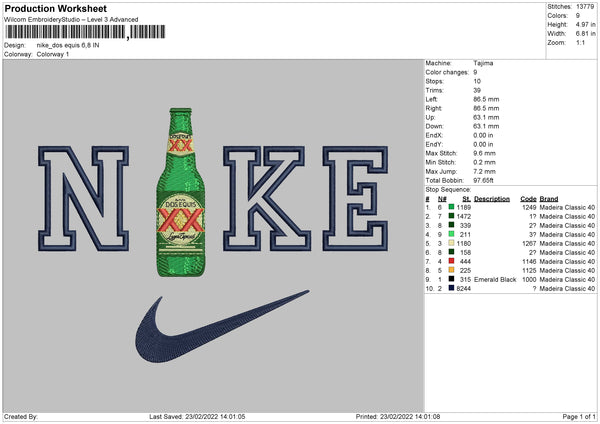Click code 1146 in the red thread row
The height and width of the screenshot is (424, 600).
[529, 261]
